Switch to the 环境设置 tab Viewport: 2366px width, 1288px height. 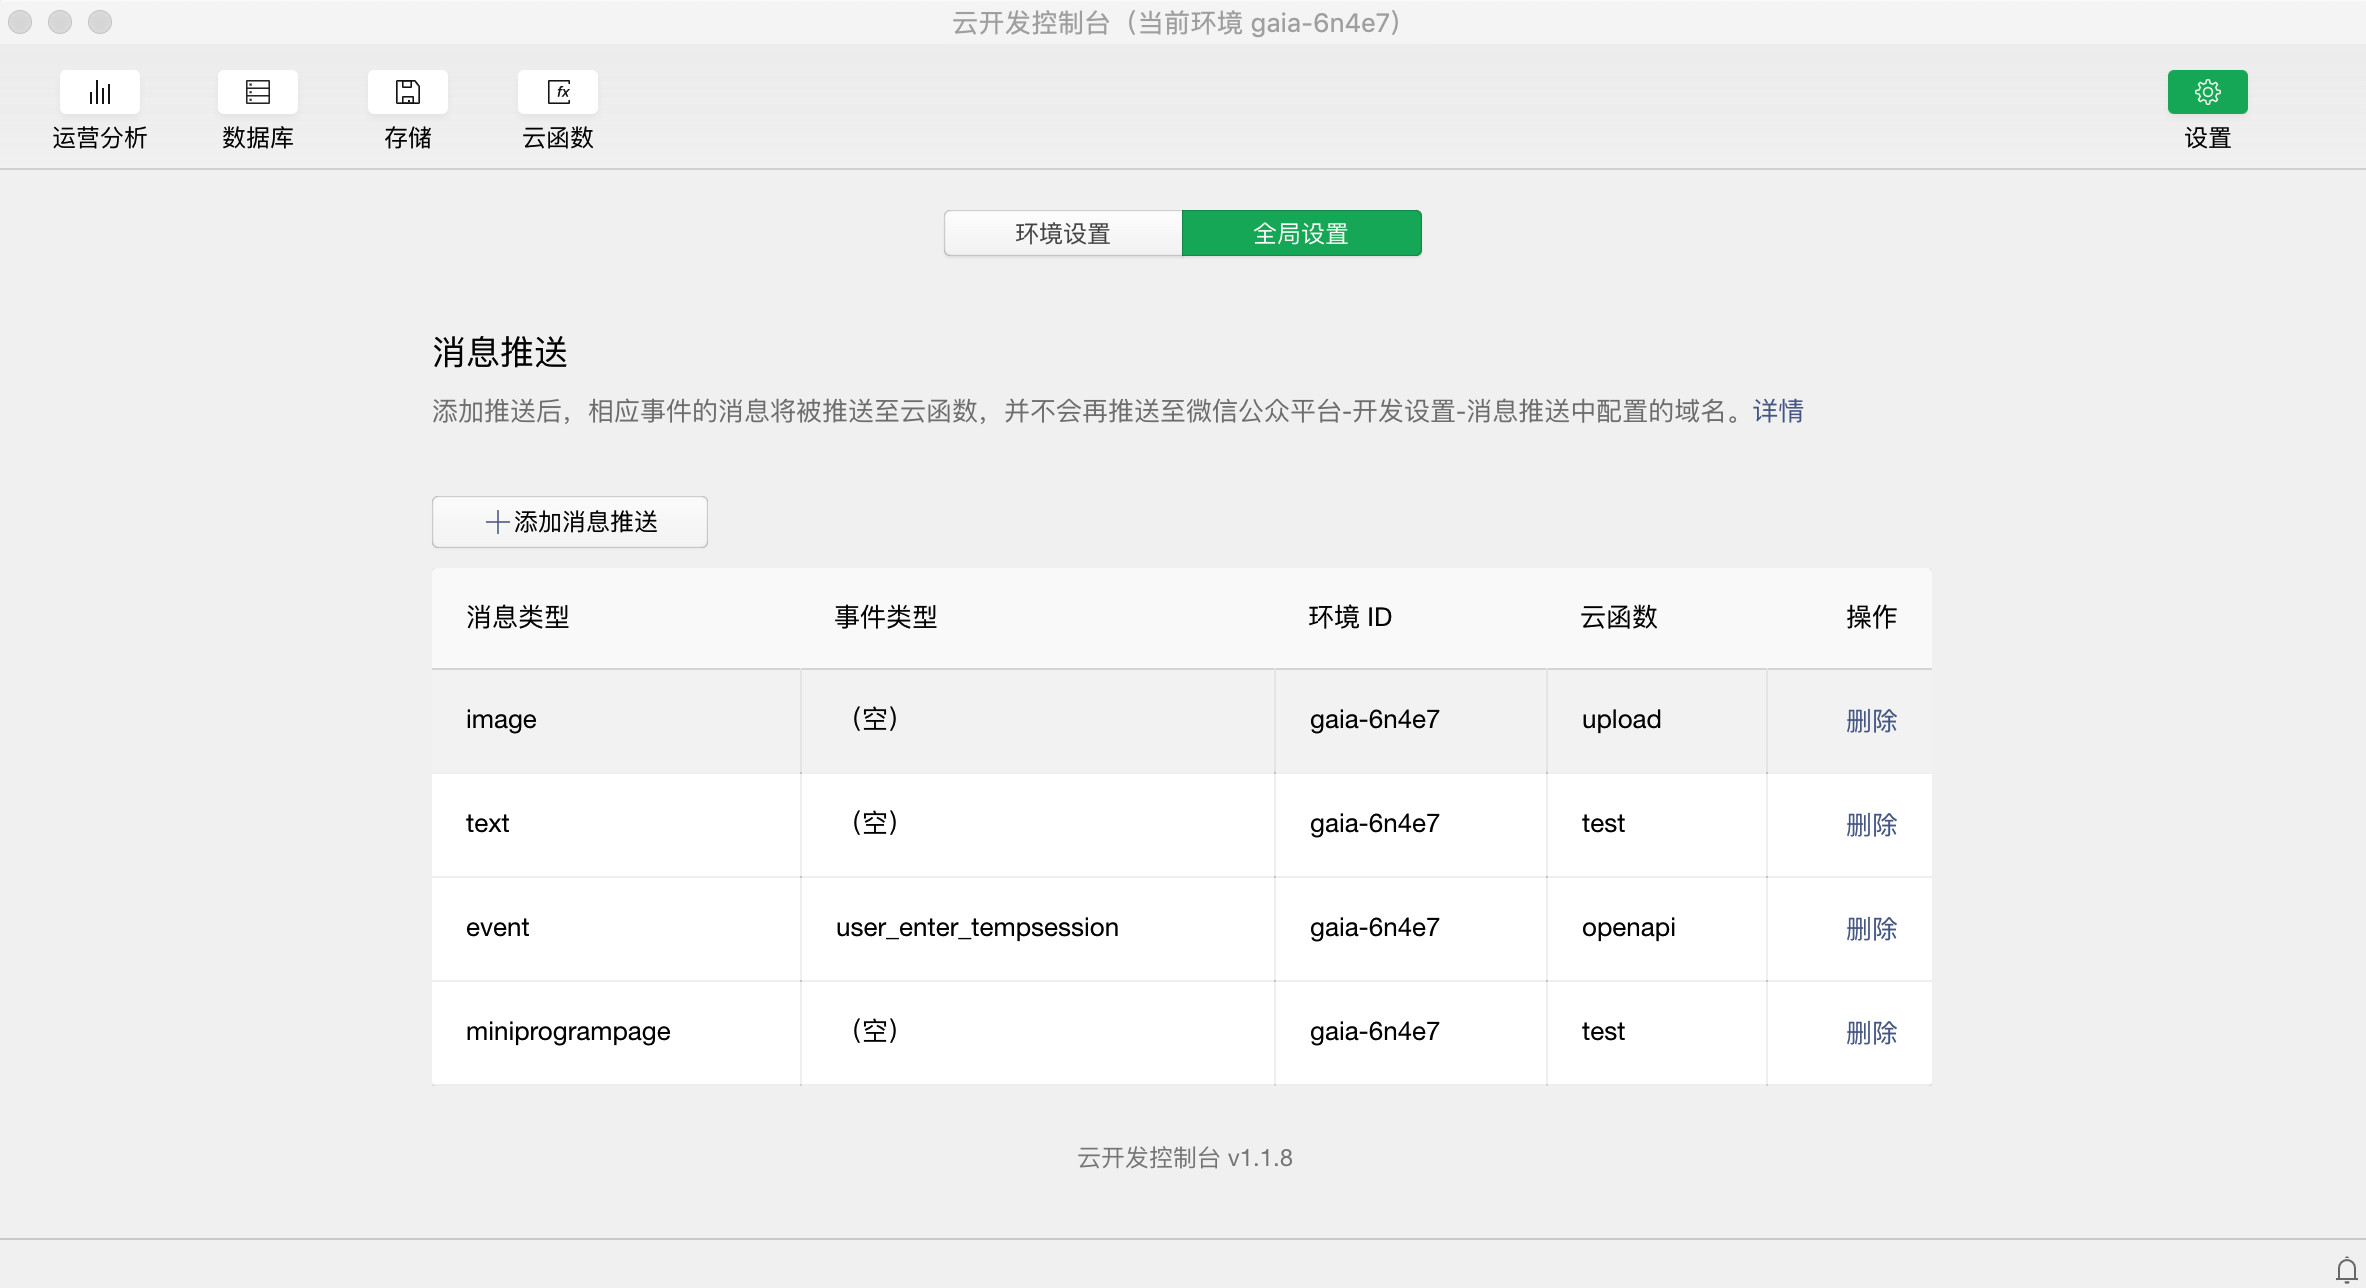tap(1063, 234)
